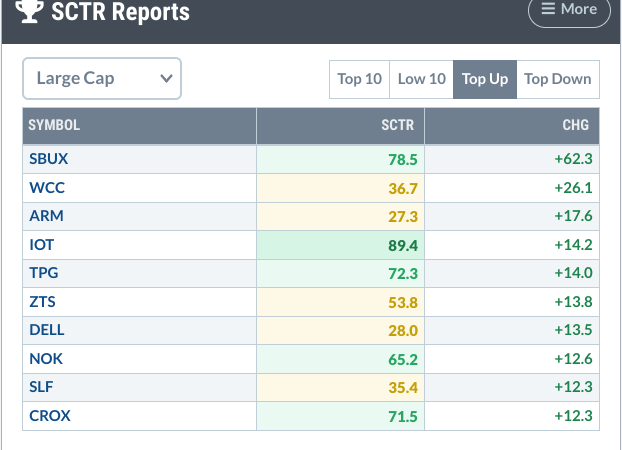
Task: Open the SLF symbol link
Action: 41,387
